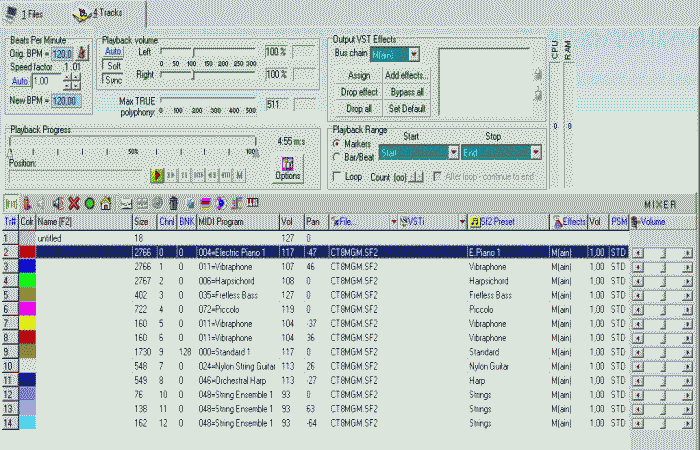The height and width of the screenshot is (450, 700).
Task: Click the green circle toolbar icon
Action: 90,203
